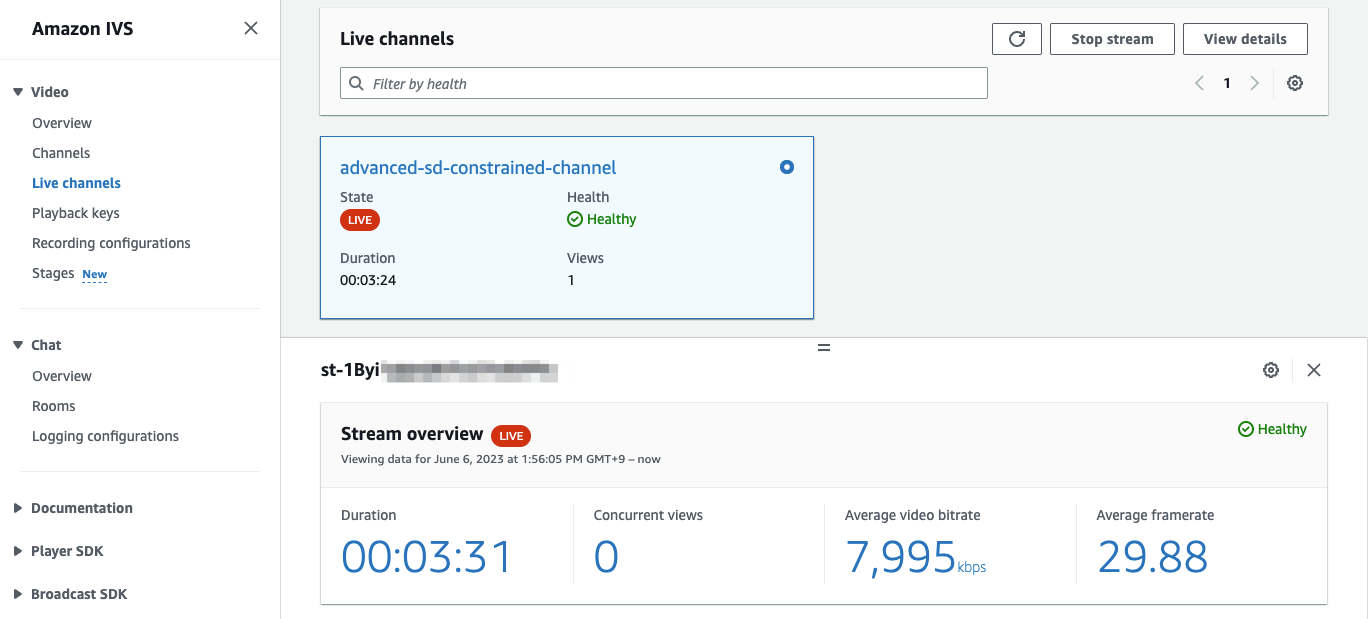The width and height of the screenshot is (1368, 619).
Task: Select the advanced-sd-constrained-channel radio button
Action: [x=787, y=167]
